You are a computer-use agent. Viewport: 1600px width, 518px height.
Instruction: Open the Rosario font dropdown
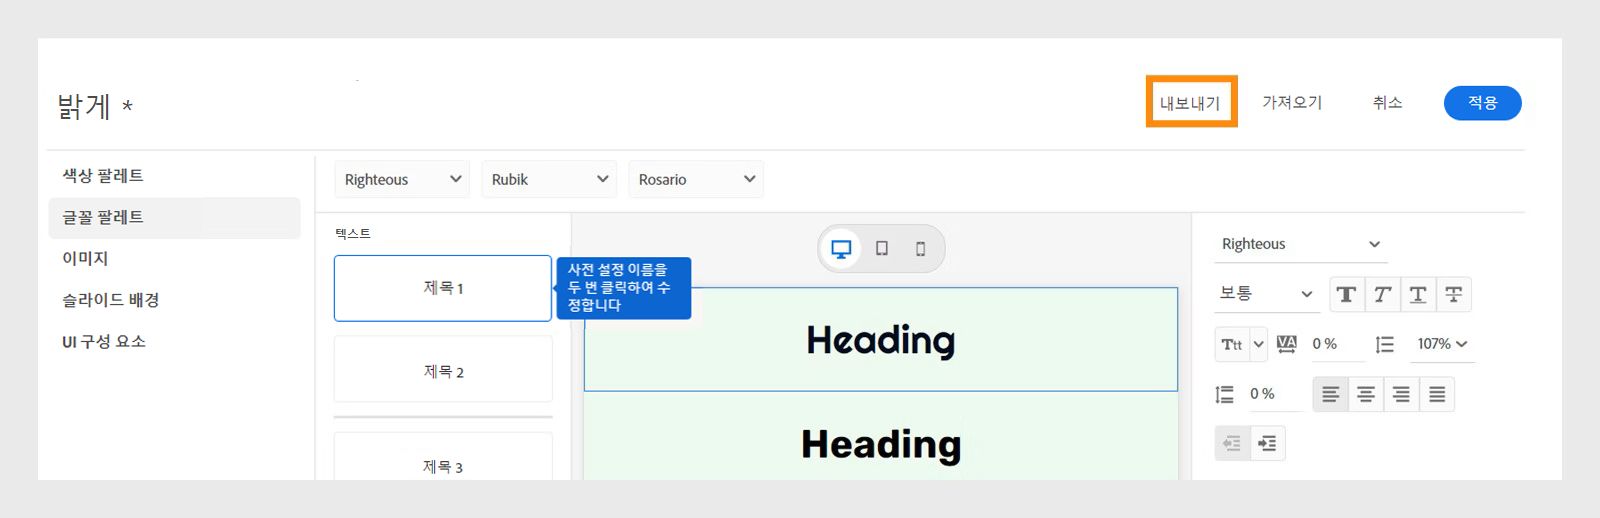(696, 179)
